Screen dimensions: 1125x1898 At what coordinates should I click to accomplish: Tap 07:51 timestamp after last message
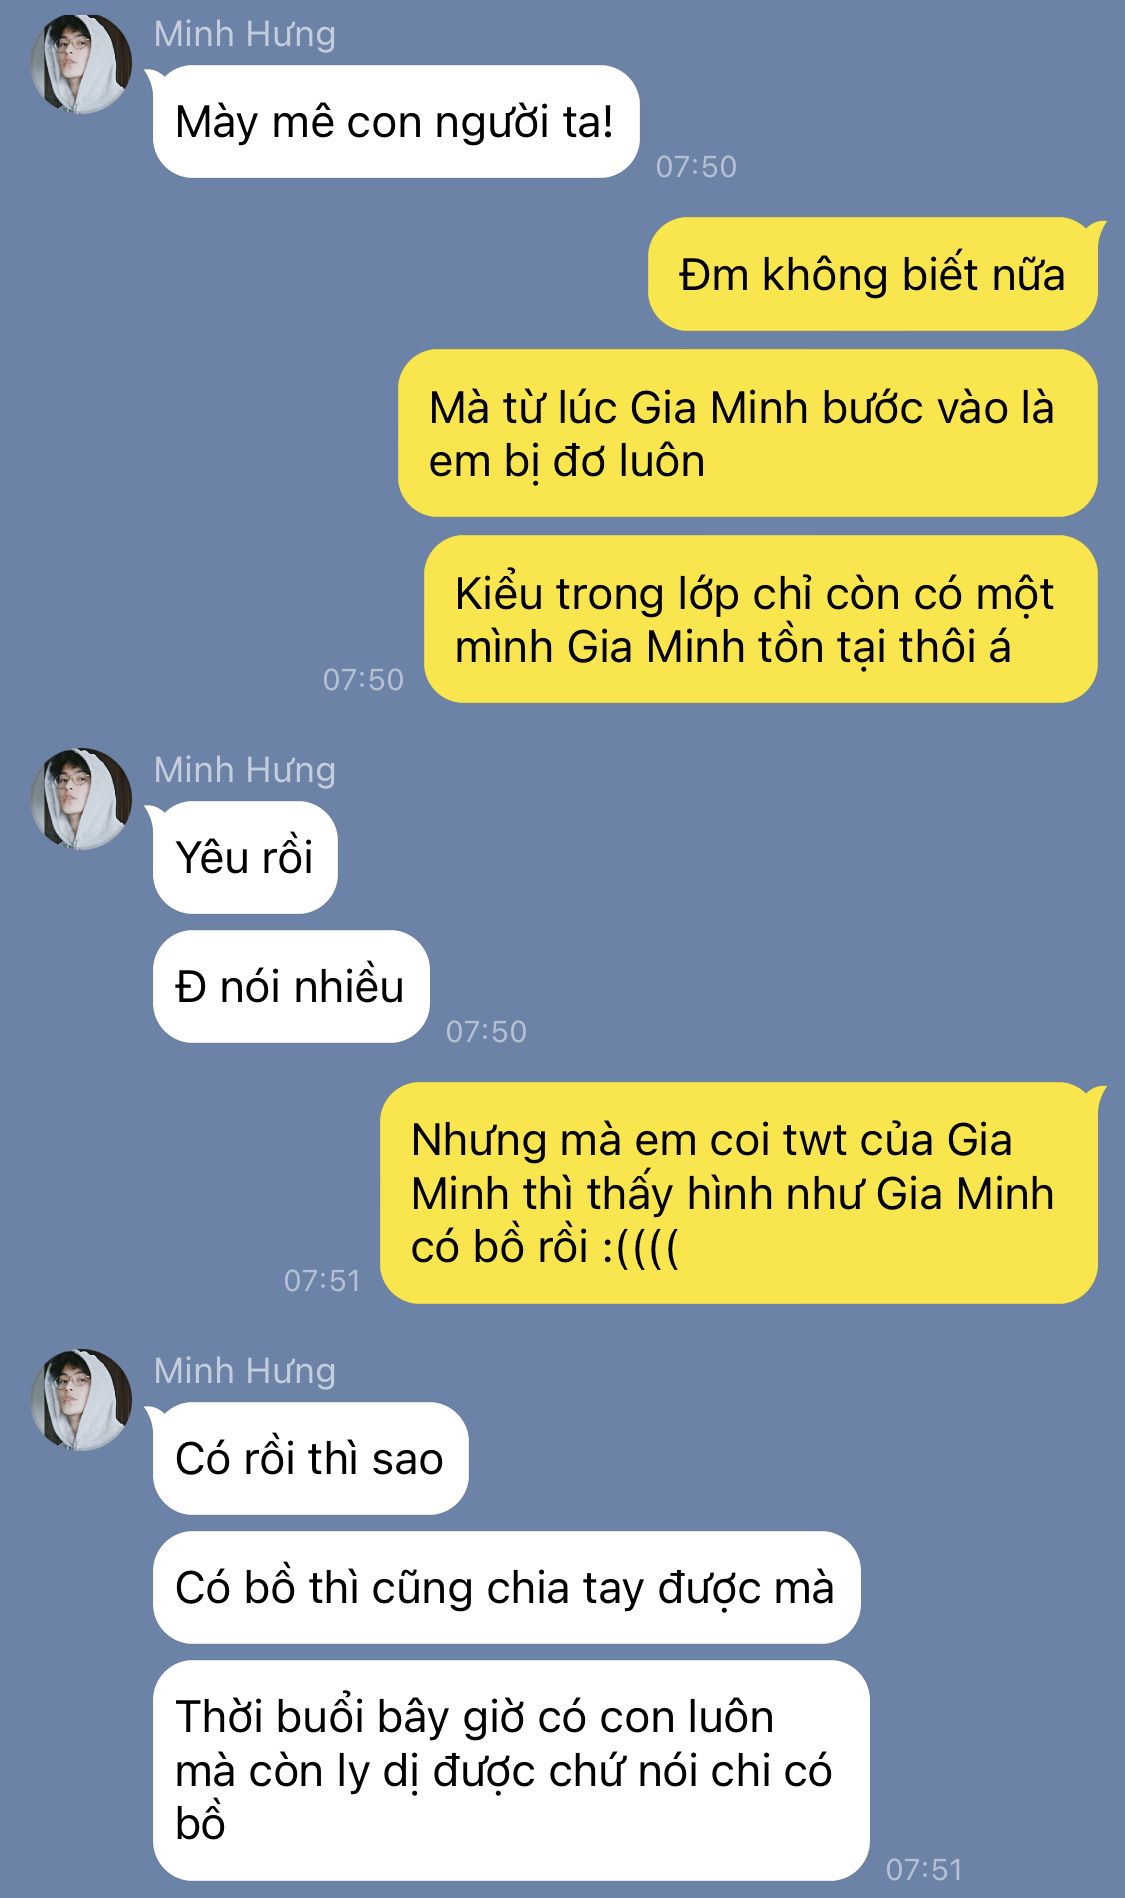(x=924, y=1869)
